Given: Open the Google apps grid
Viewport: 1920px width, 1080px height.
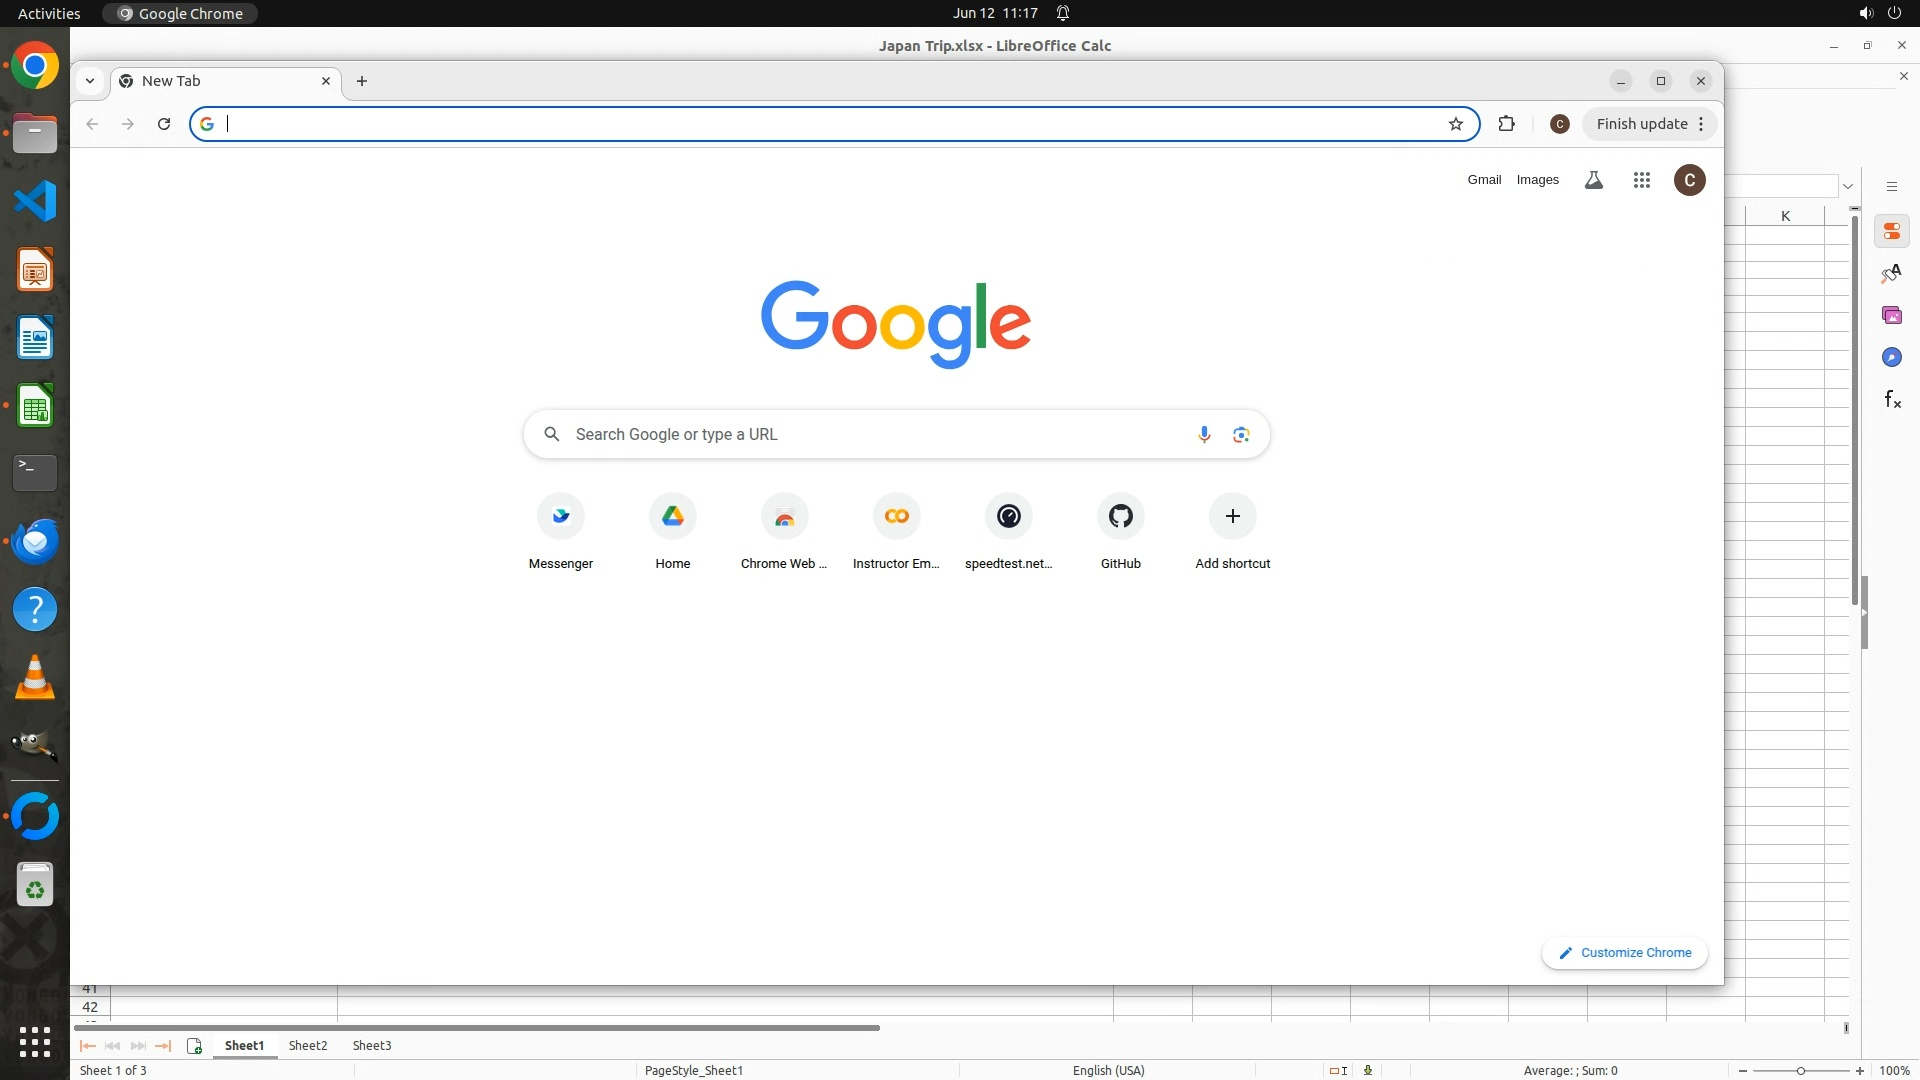Looking at the screenshot, I should (1641, 180).
